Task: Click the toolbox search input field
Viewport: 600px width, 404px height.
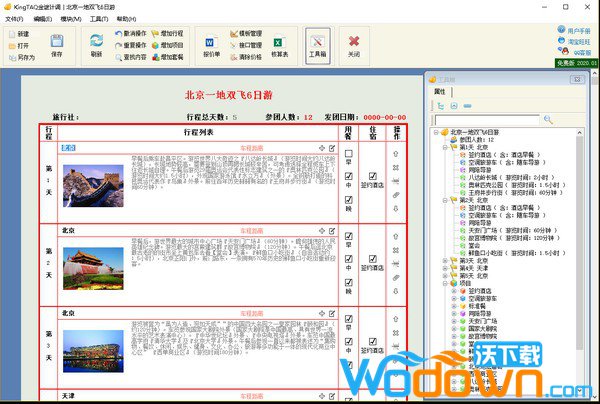Action: click(x=487, y=120)
